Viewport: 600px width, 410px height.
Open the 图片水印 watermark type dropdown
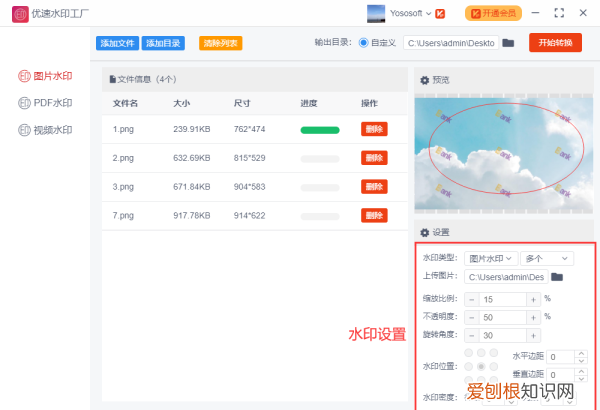point(491,259)
